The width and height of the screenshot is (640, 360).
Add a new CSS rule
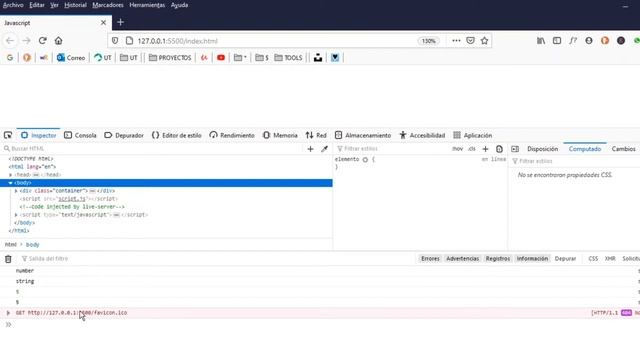(485, 149)
